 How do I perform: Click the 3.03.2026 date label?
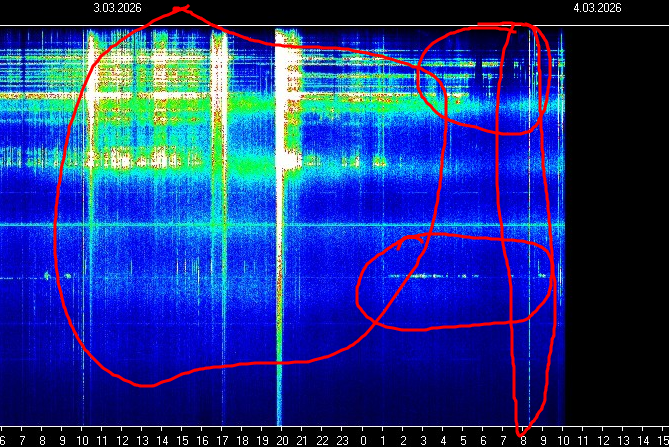[117, 7]
